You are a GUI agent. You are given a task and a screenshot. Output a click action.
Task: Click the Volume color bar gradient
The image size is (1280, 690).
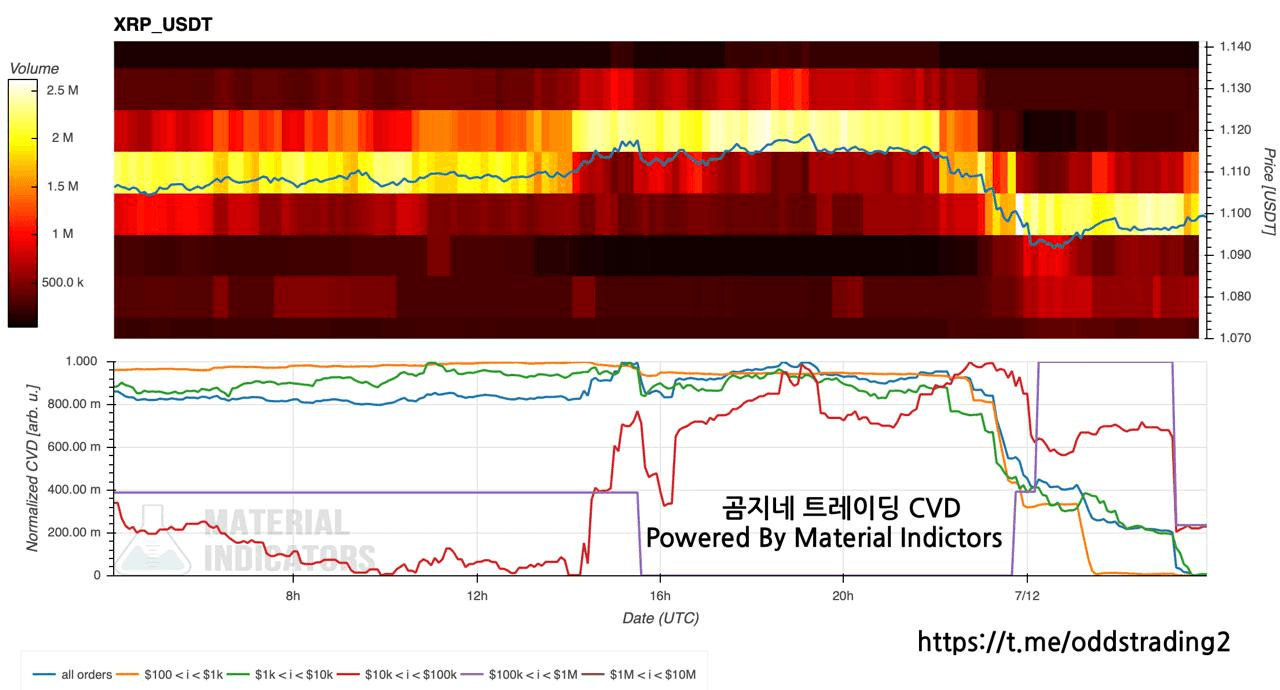pos(22,203)
